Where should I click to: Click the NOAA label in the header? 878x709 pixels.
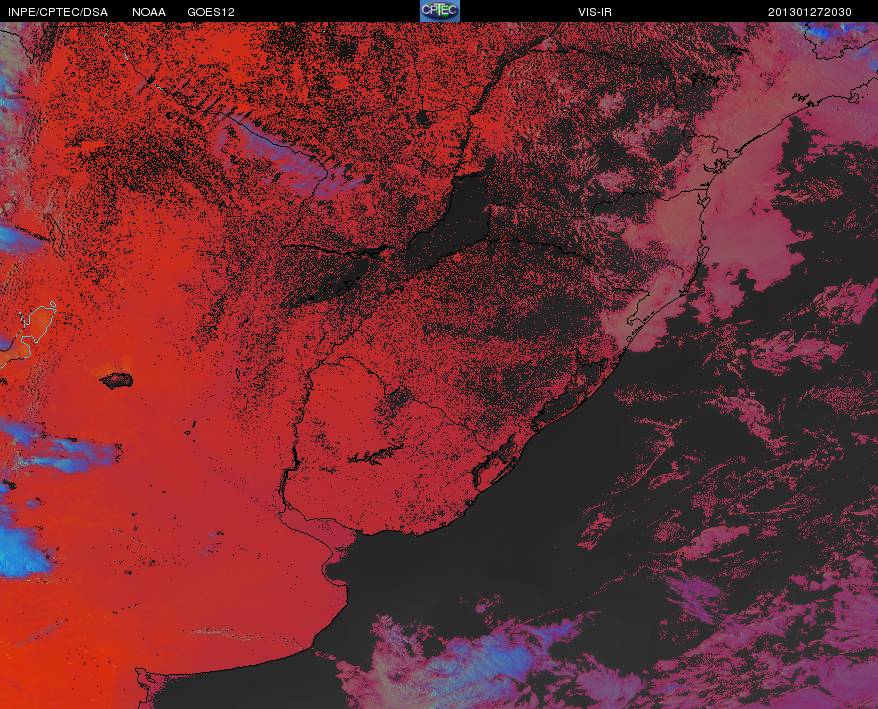[x=149, y=12]
